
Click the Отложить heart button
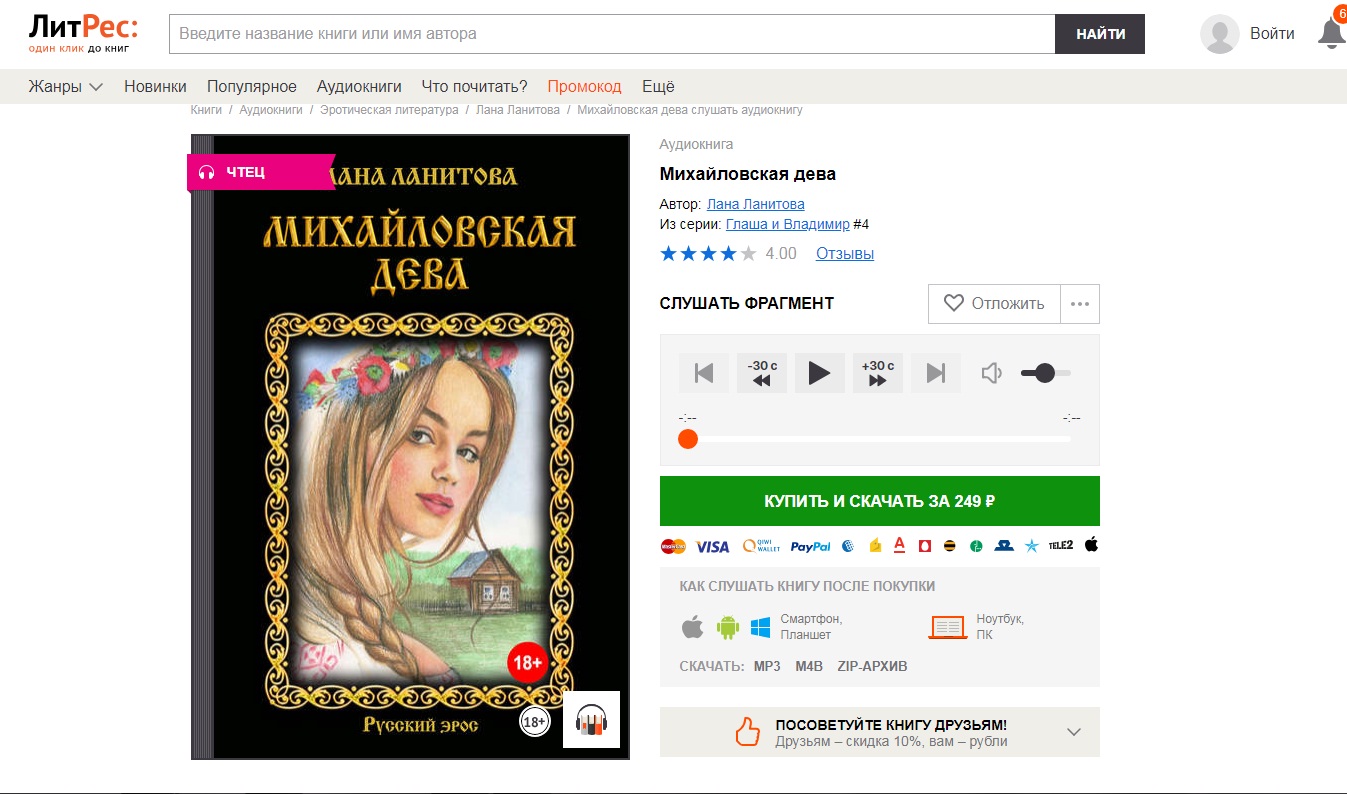coord(994,304)
